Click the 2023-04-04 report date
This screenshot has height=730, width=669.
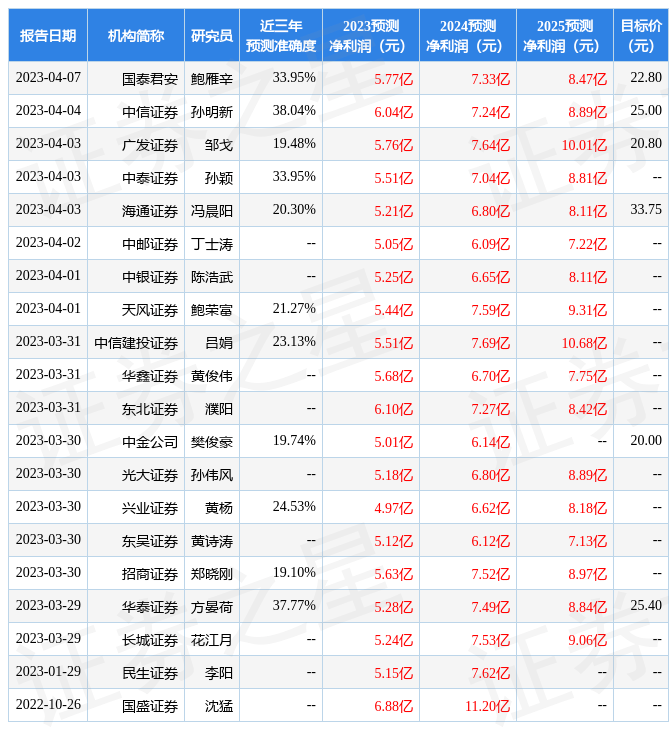pyautogui.click(x=48, y=110)
